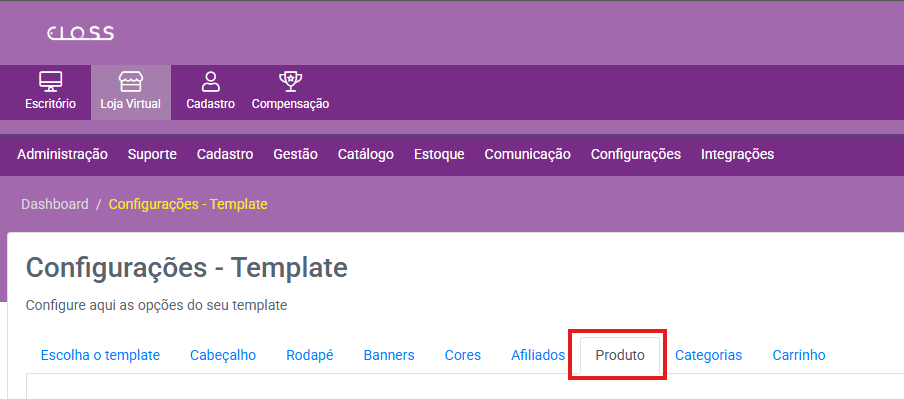
Task: Click the Escritório monitor icon
Action: coord(51,82)
